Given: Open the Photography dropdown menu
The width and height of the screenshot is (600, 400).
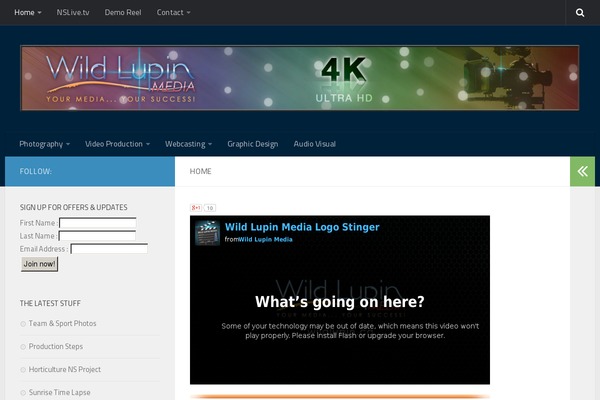Looking at the screenshot, I should tap(44, 144).
